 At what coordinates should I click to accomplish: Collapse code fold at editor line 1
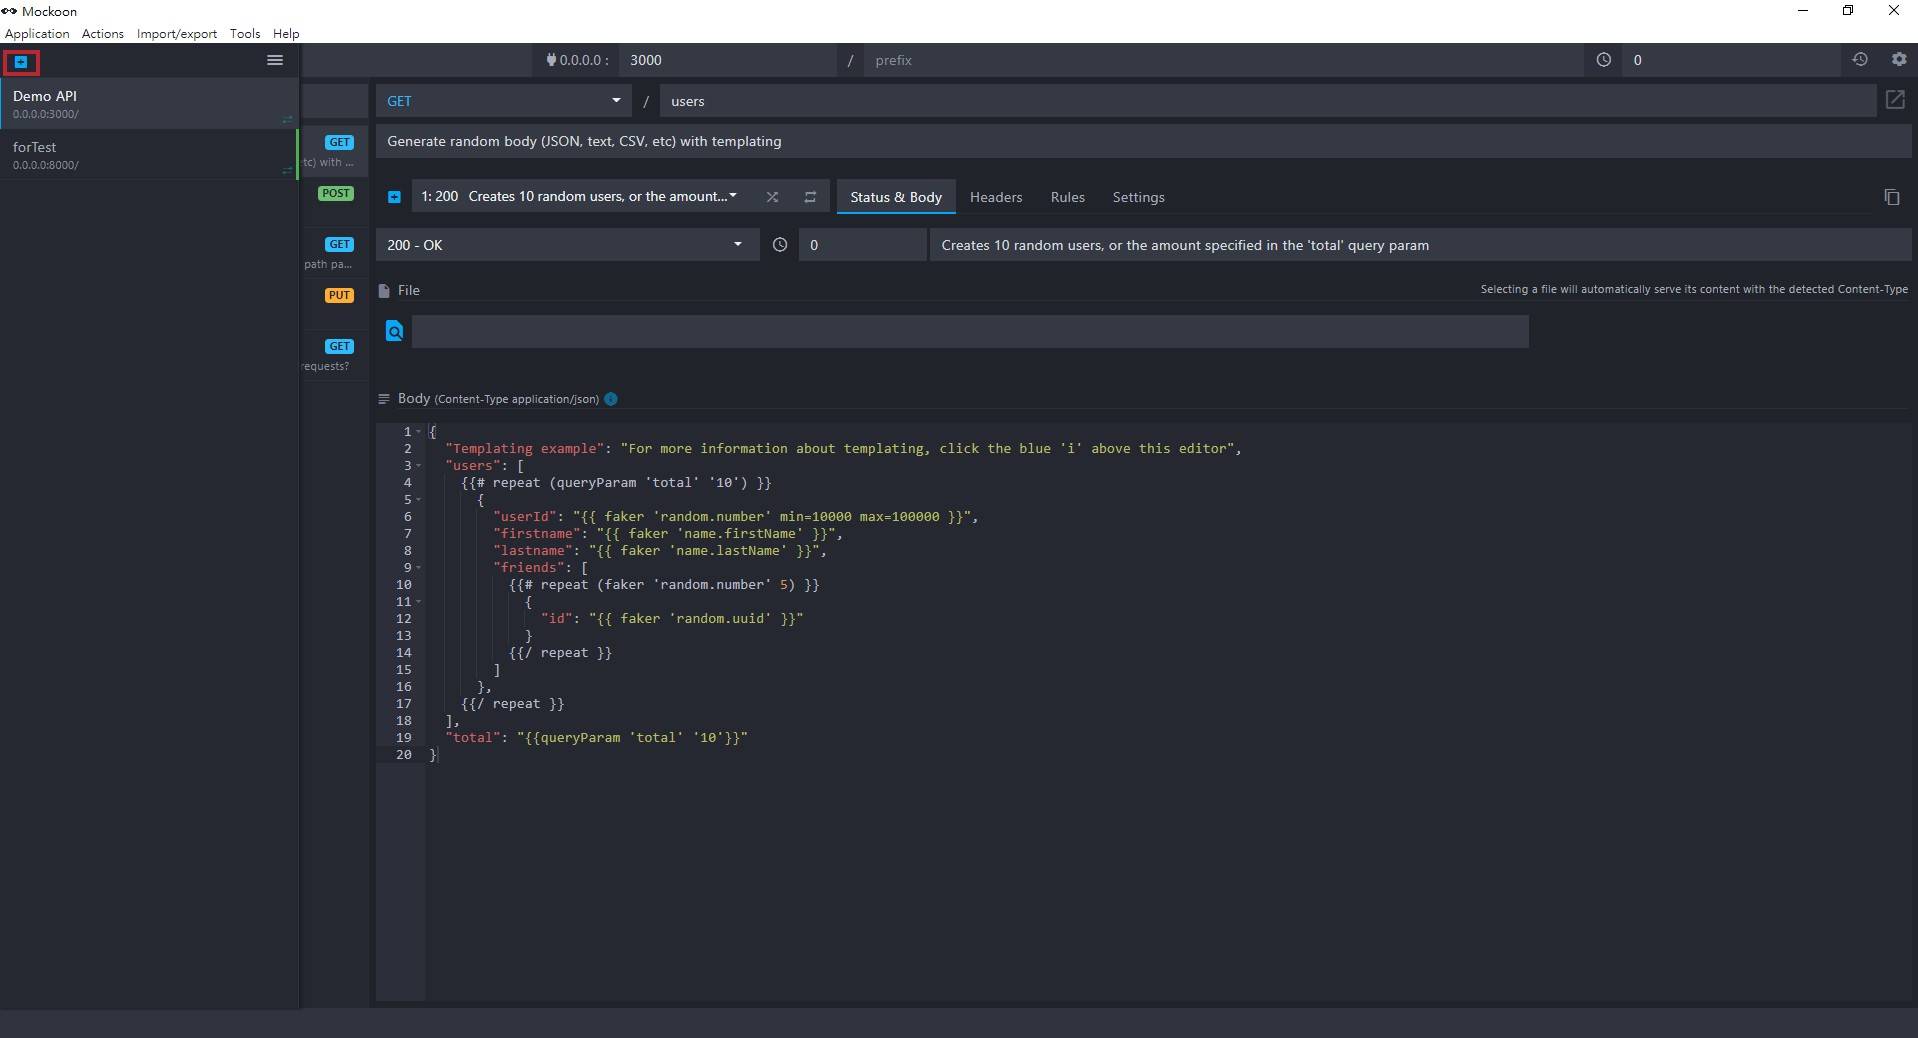click(x=419, y=432)
